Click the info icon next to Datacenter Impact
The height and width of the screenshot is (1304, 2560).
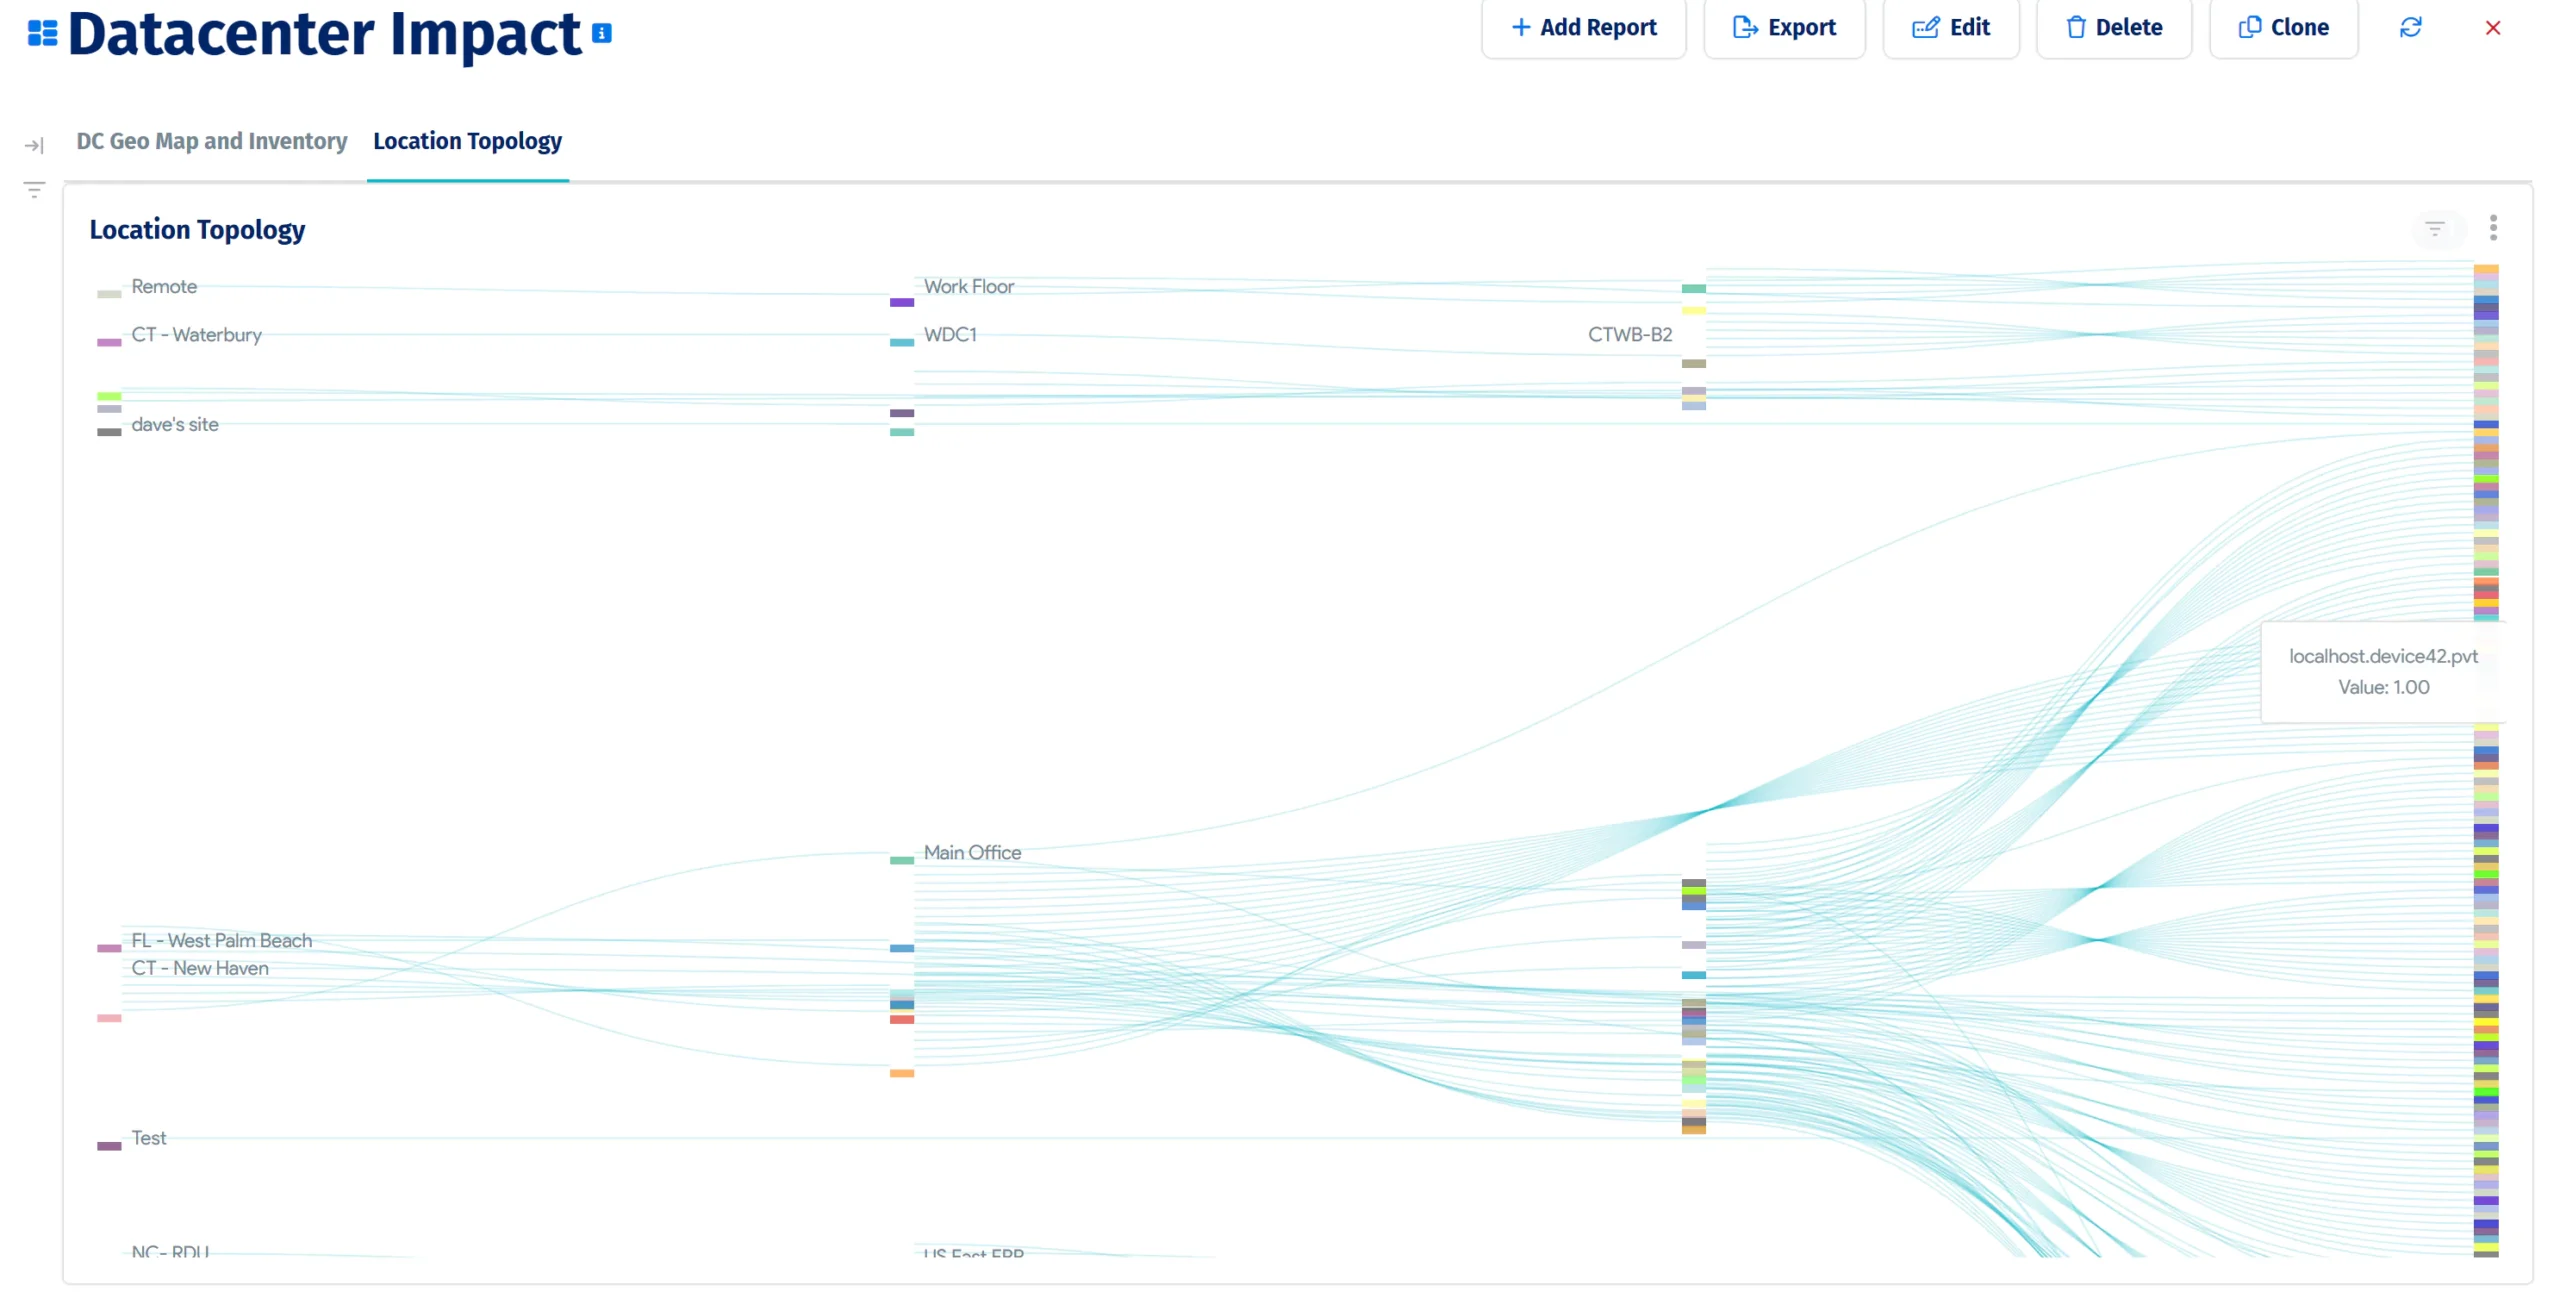[x=601, y=33]
